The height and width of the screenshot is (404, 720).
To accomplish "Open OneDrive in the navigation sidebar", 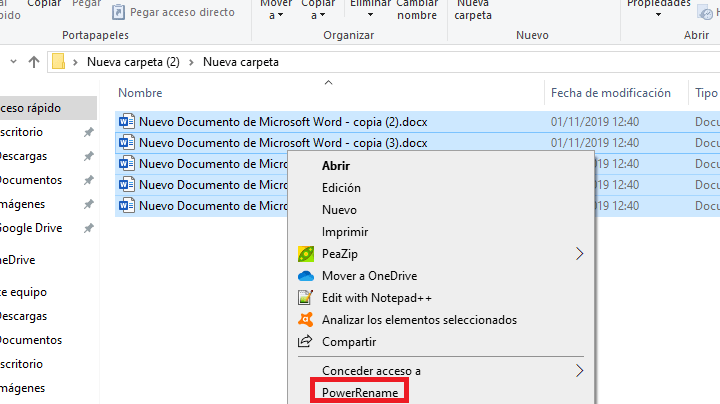I will (22, 260).
